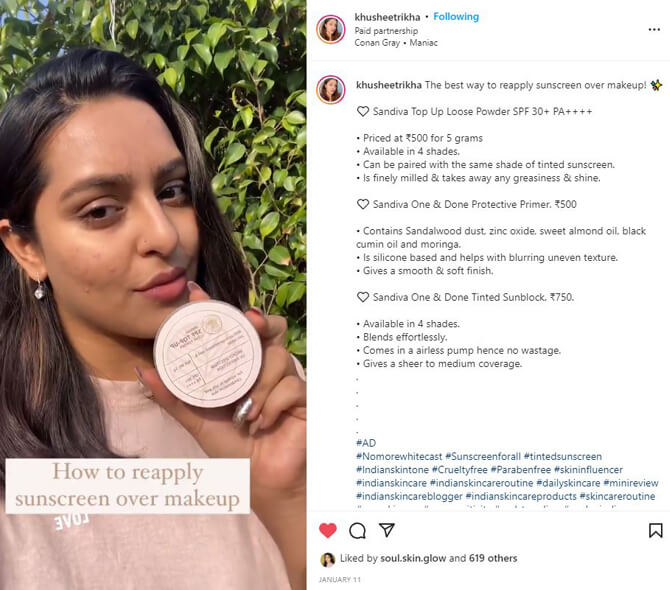Open khusheetrikha username in post header
Viewport: 670px width, 590px height.
pos(387,17)
